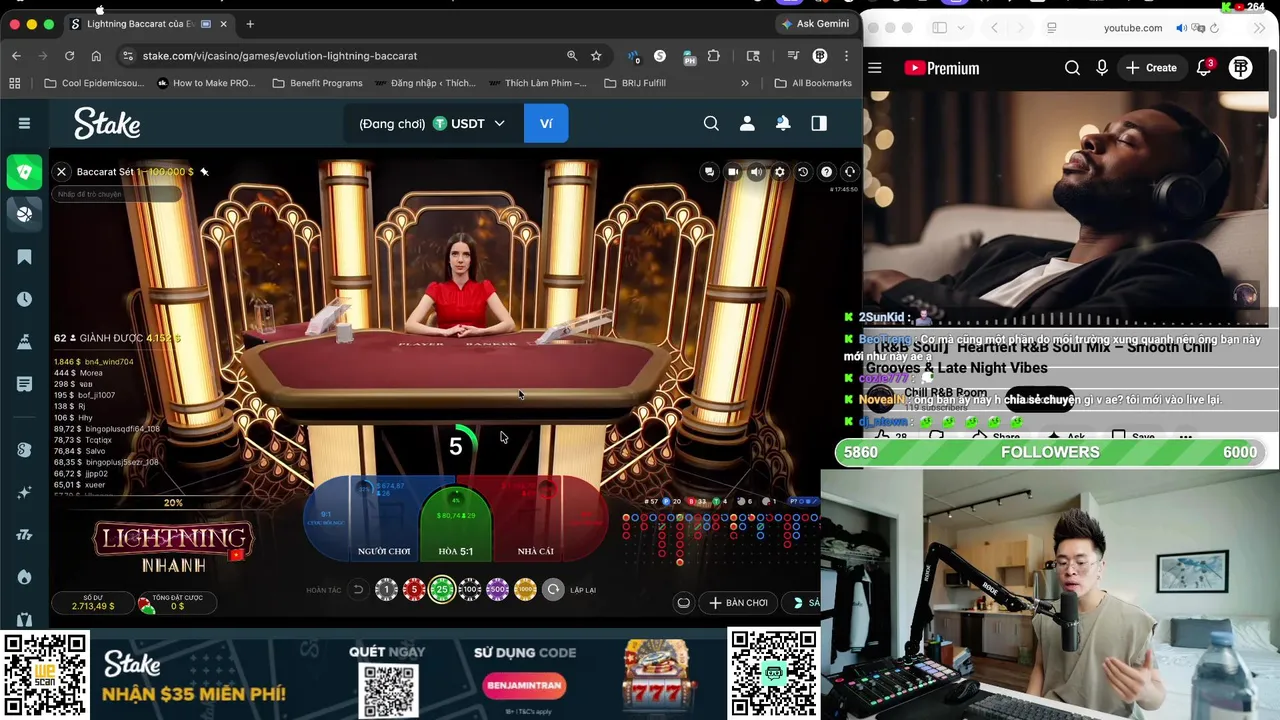
Task: Open Chrome extensions puzzle icon
Action: [x=713, y=56]
